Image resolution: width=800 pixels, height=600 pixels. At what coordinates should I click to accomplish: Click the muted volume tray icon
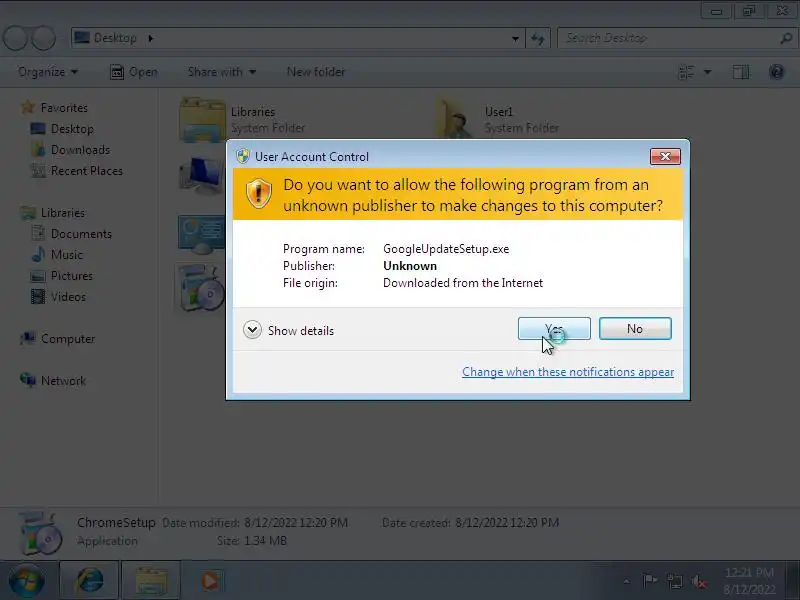(699, 581)
